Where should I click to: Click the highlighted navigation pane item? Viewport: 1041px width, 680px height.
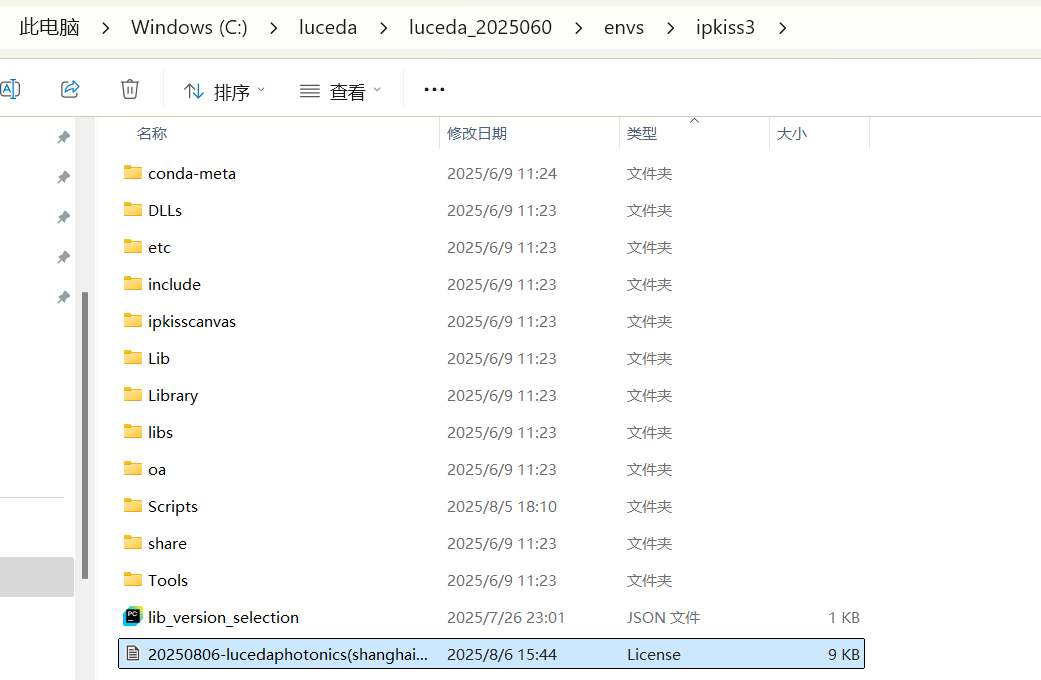pyautogui.click(x=37, y=576)
